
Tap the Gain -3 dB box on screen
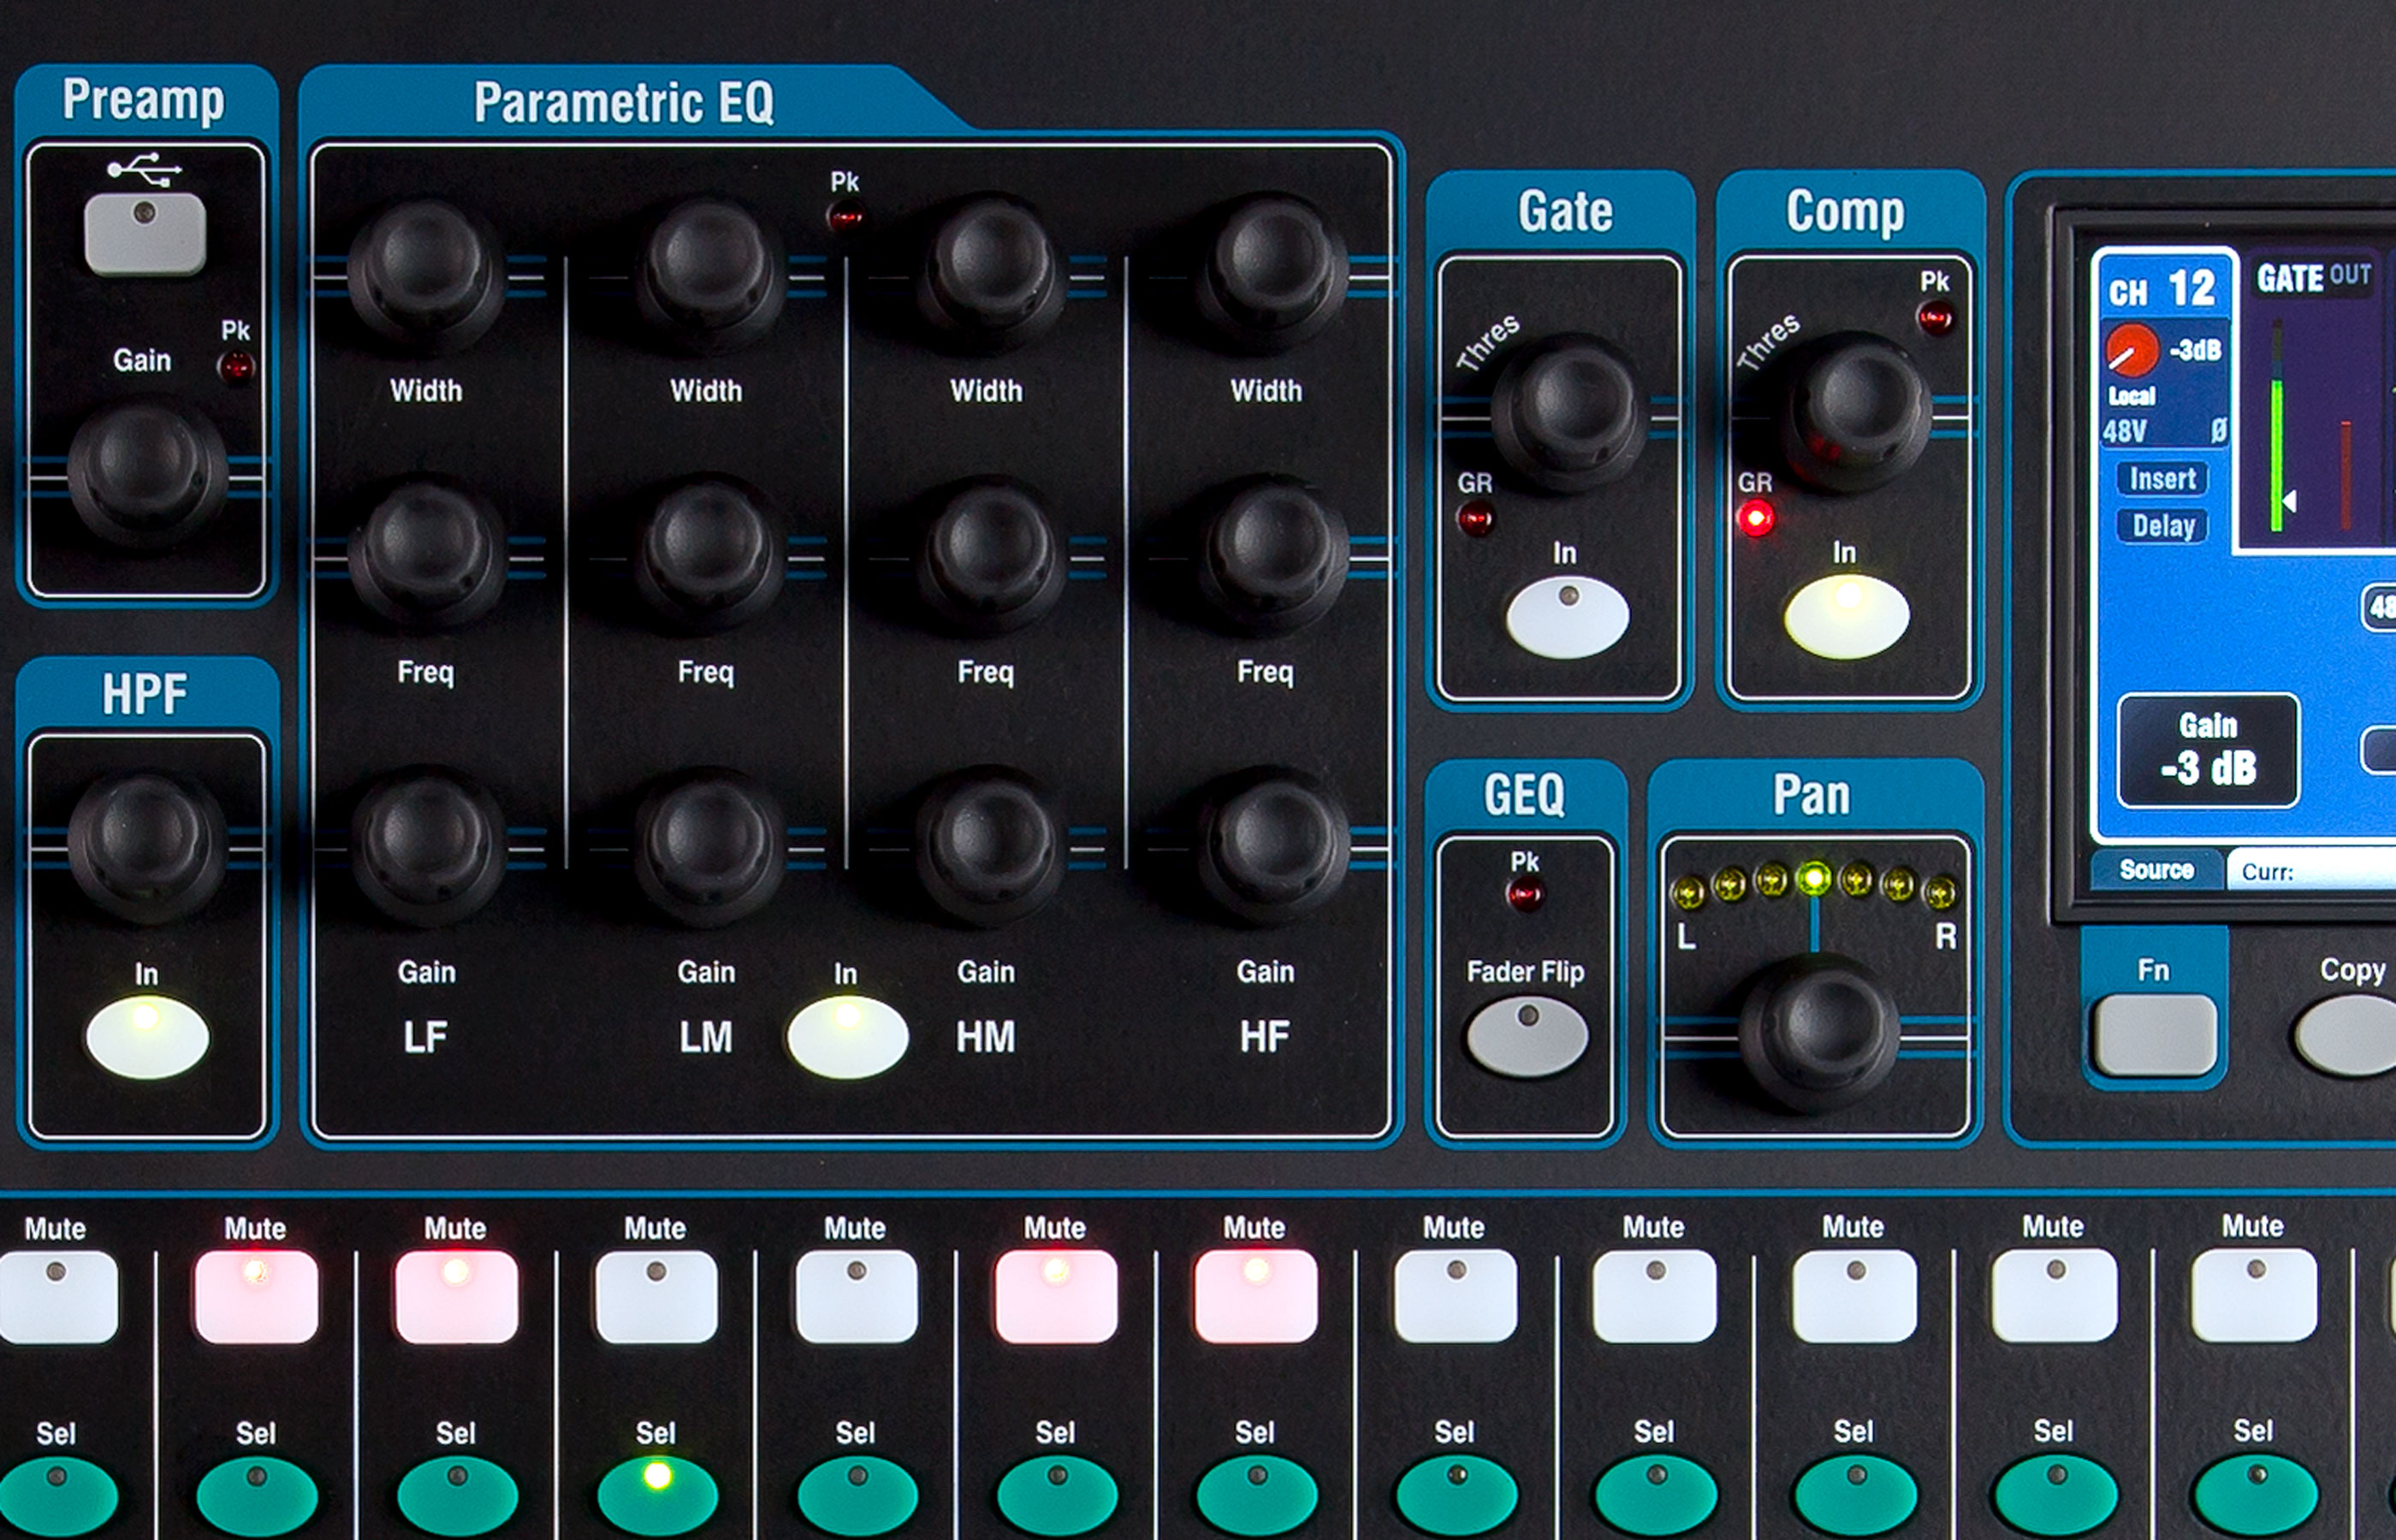point(2208,750)
